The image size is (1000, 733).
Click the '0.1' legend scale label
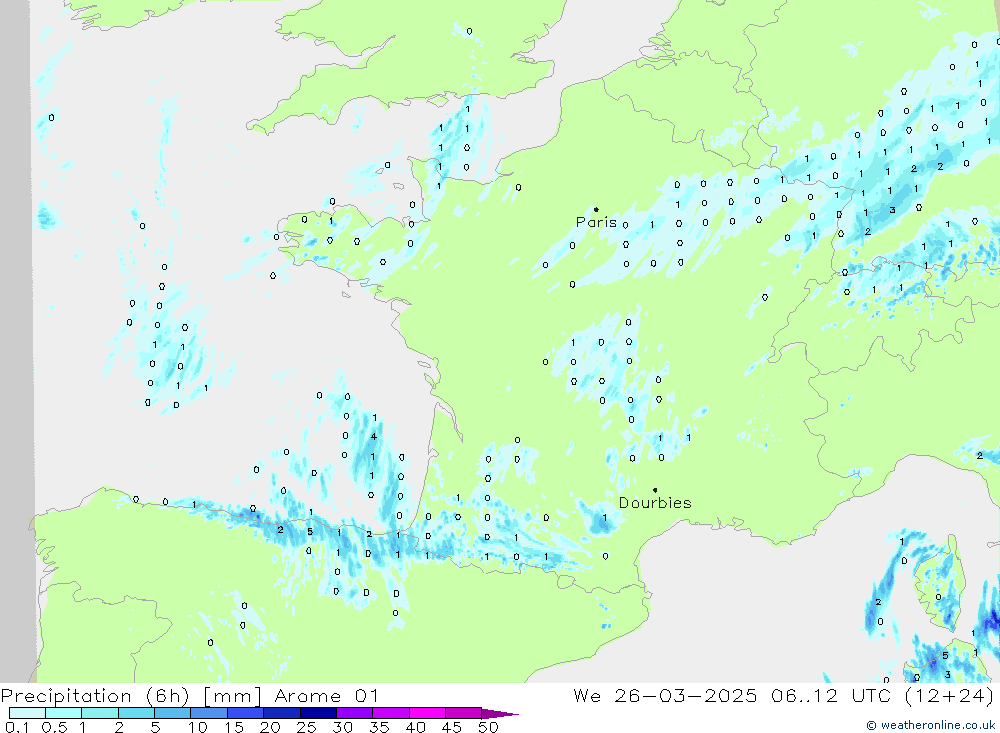click(17, 727)
